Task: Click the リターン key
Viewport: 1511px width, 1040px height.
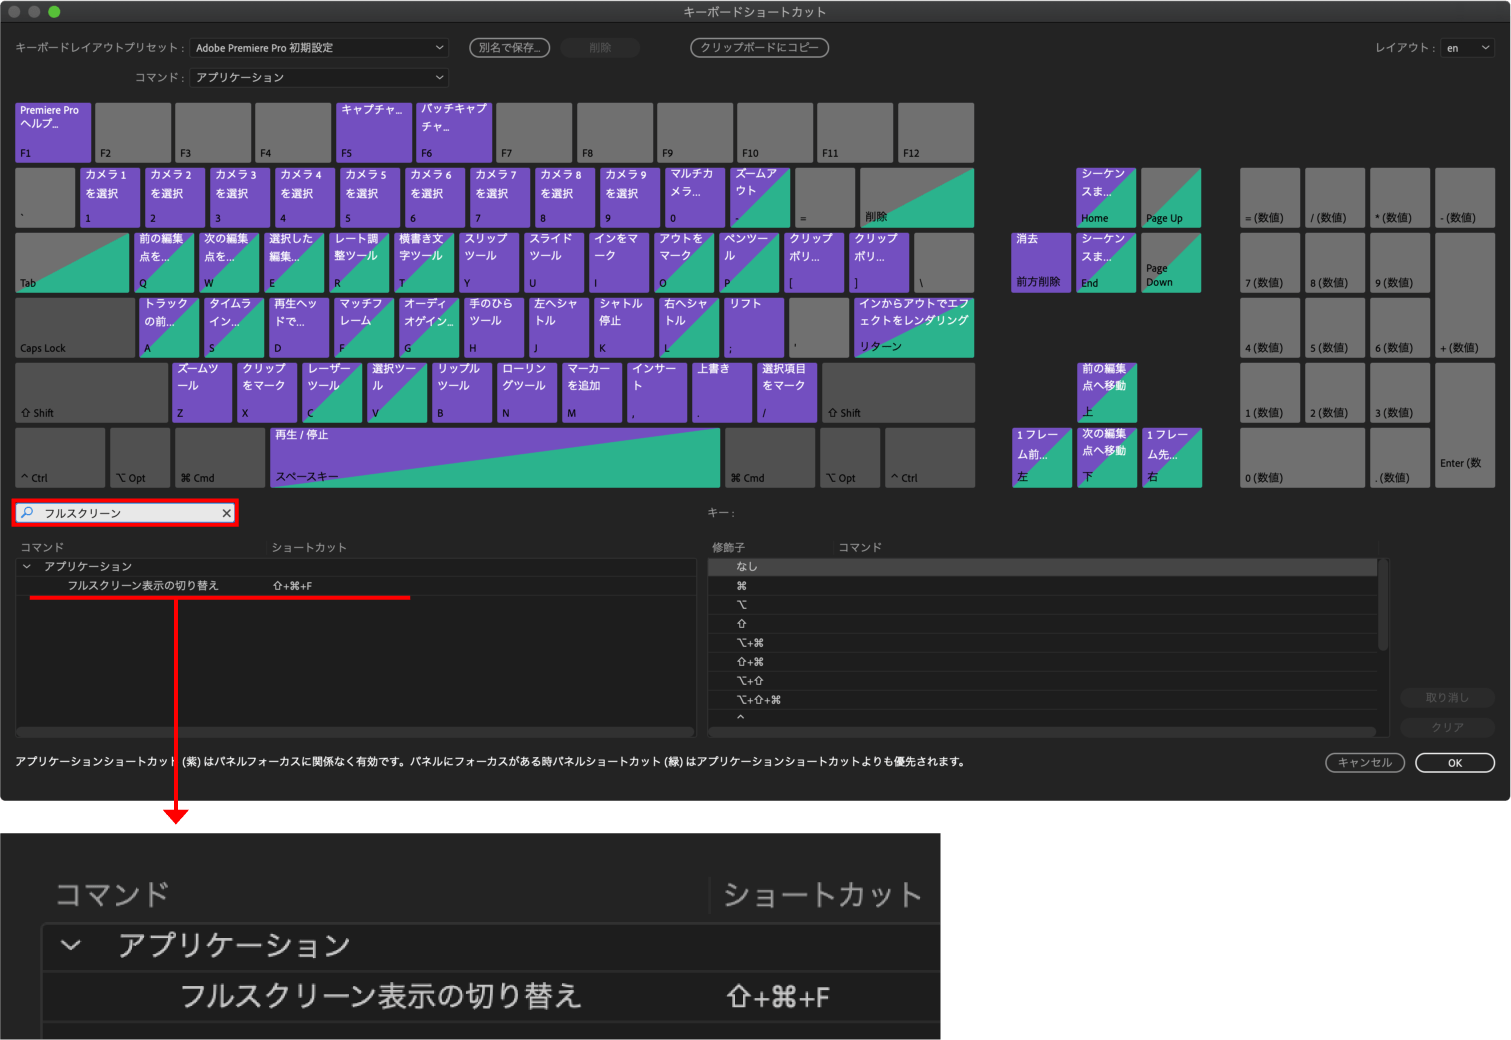Action: [x=914, y=327]
